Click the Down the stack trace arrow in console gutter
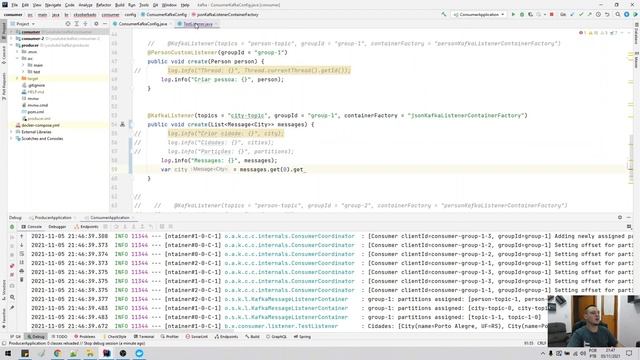 tap(22, 245)
